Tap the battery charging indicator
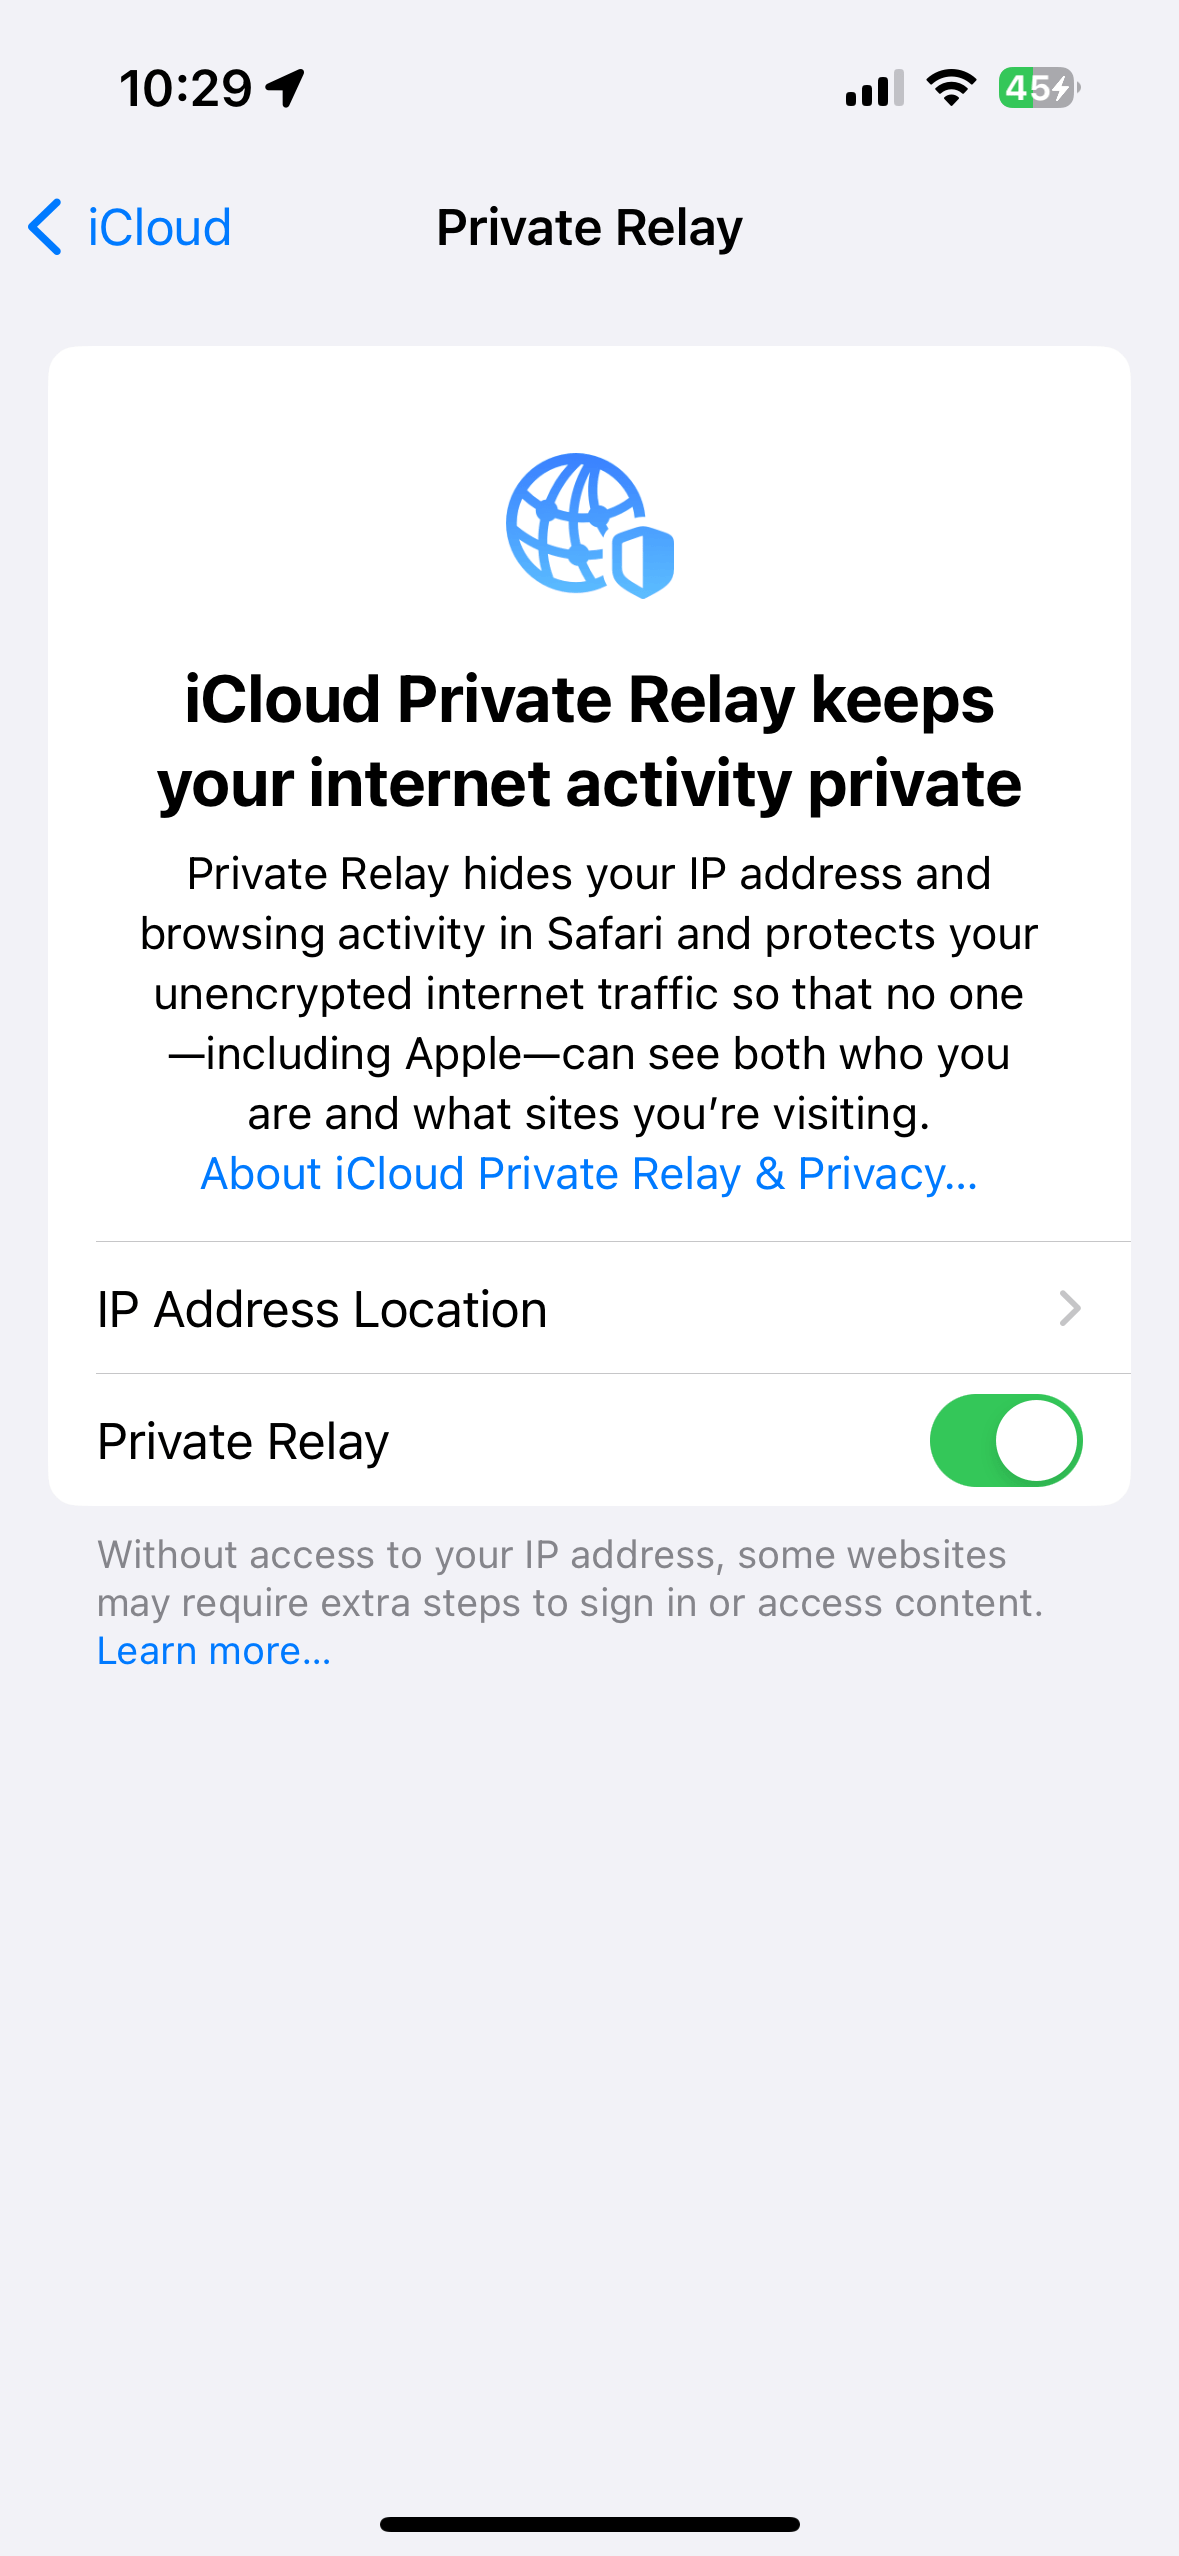 (1039, 88)
